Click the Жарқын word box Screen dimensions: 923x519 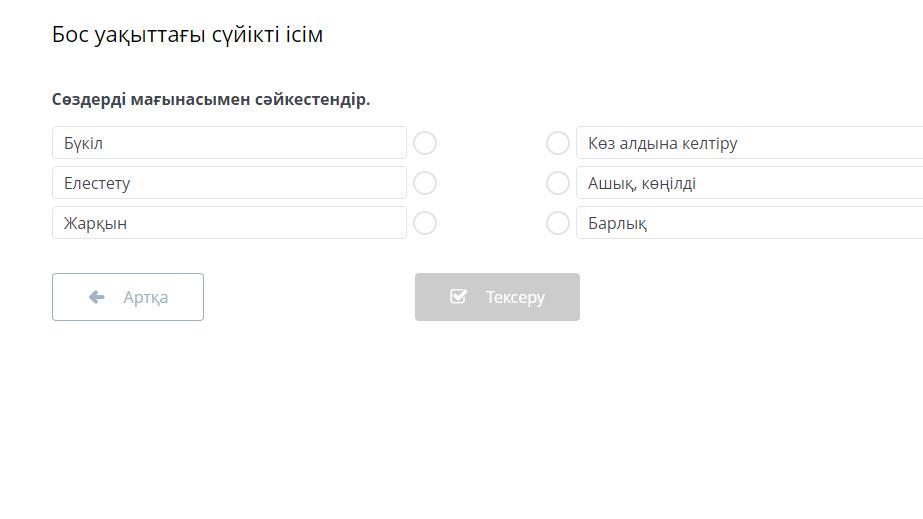point(229,223)
